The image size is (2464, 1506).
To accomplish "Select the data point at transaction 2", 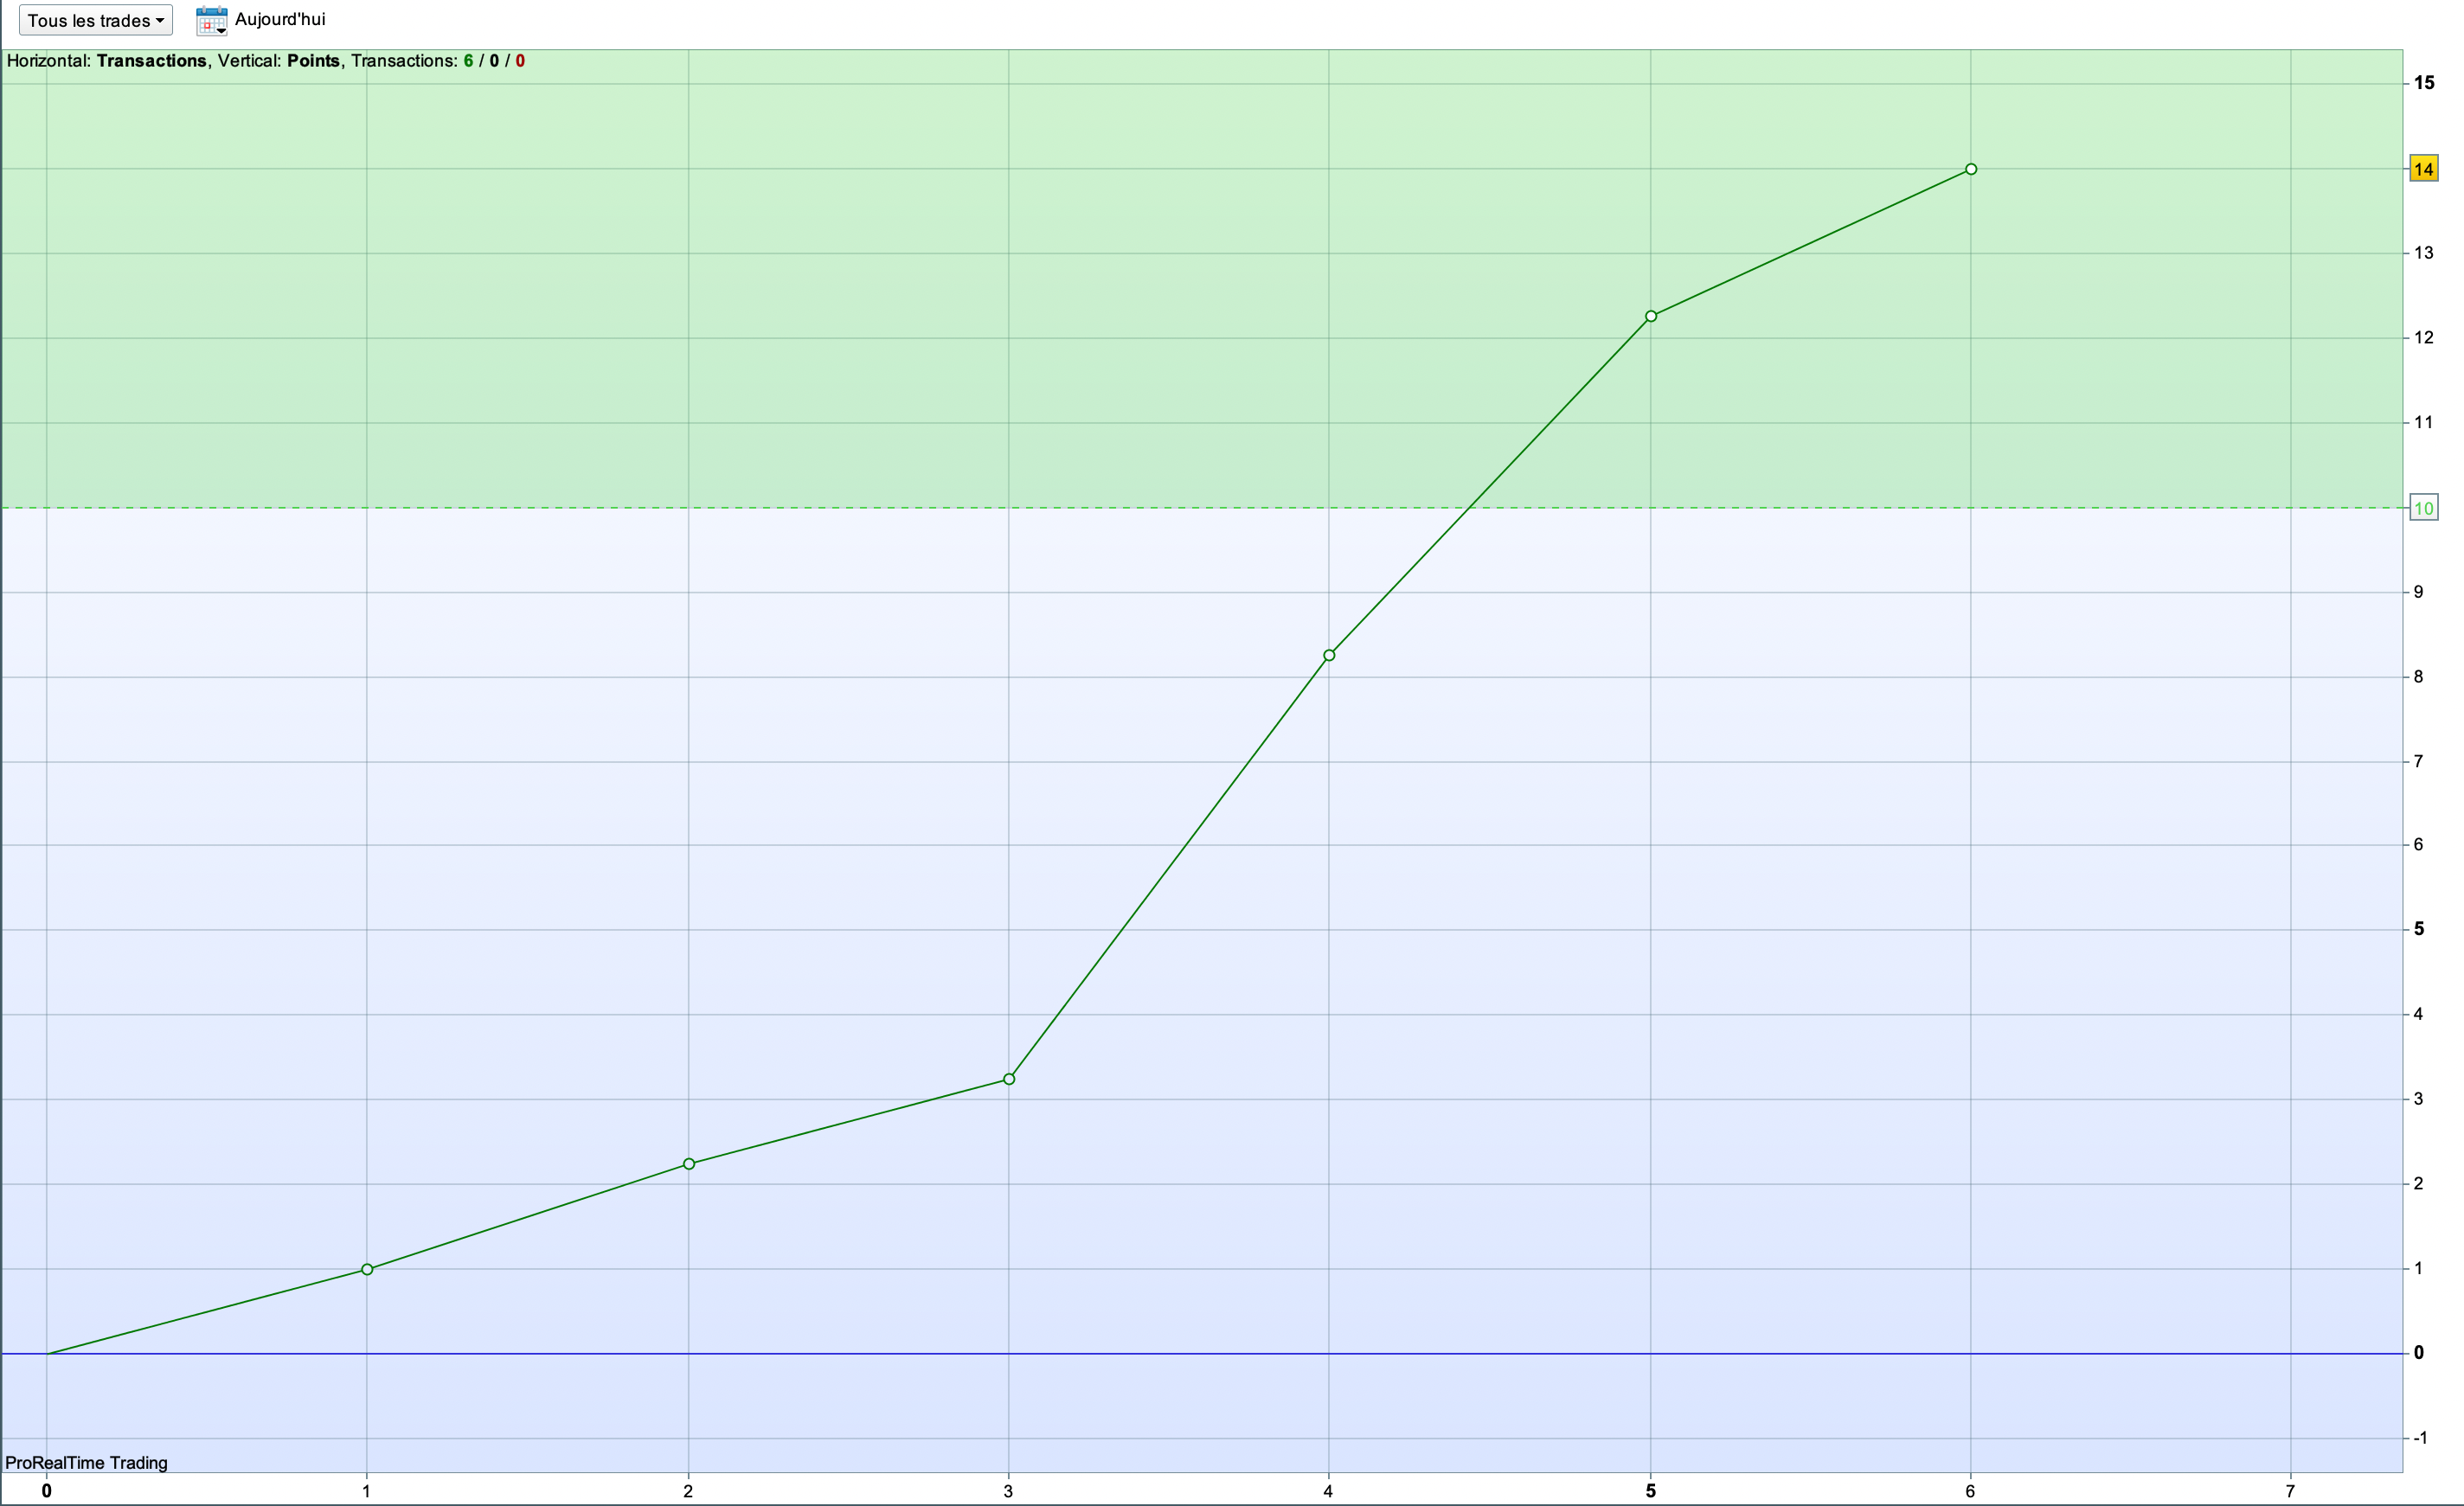I will 688,1164.
